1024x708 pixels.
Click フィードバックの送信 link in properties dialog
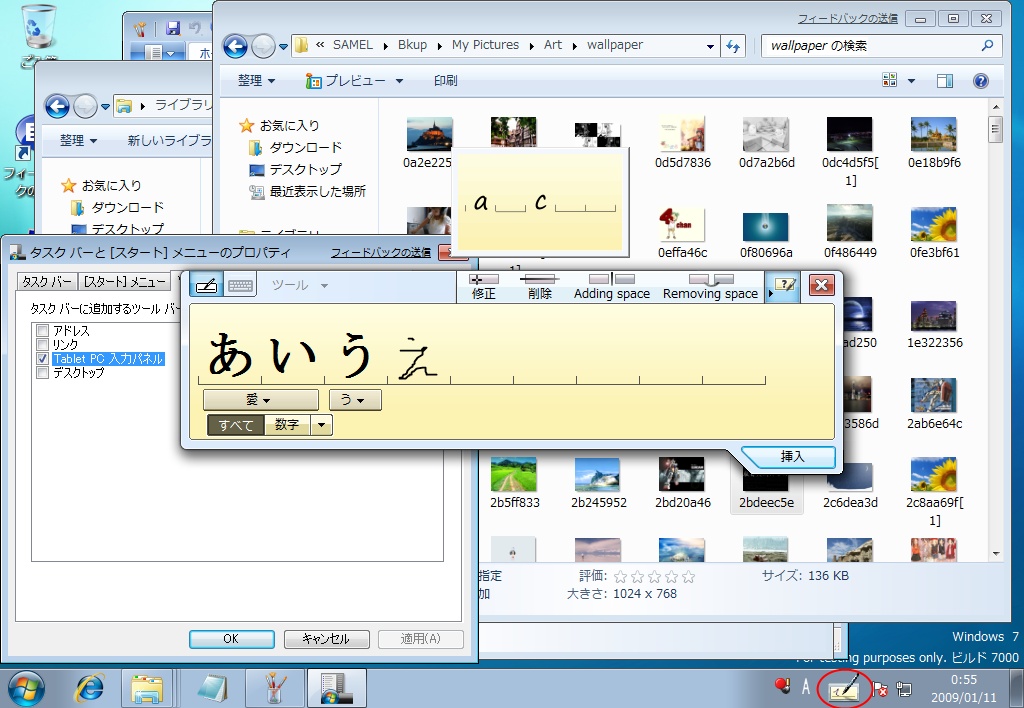pos(381,252)
